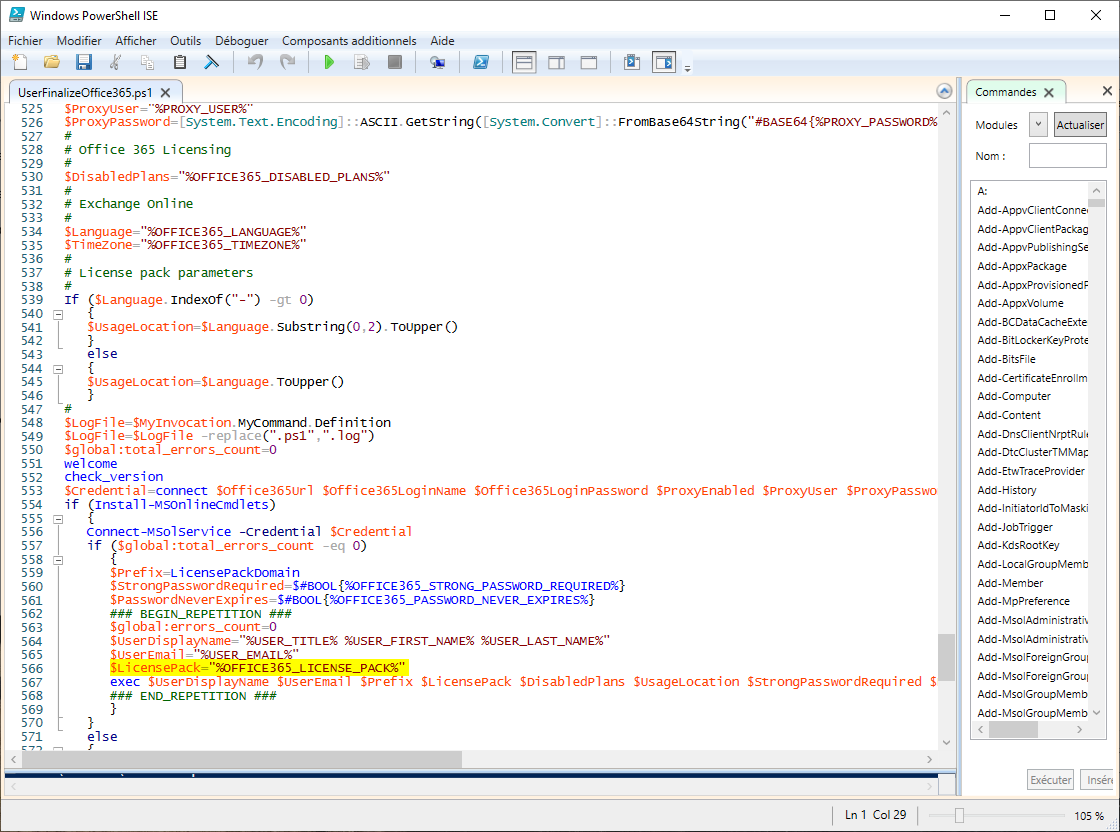Click the Paste clipboard icon
The image size is (1120, 832).
click(180, 62)
